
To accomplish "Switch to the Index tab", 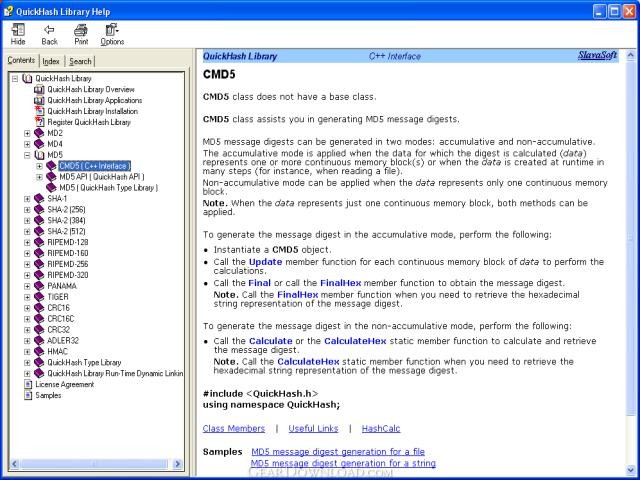I will 51,61.
